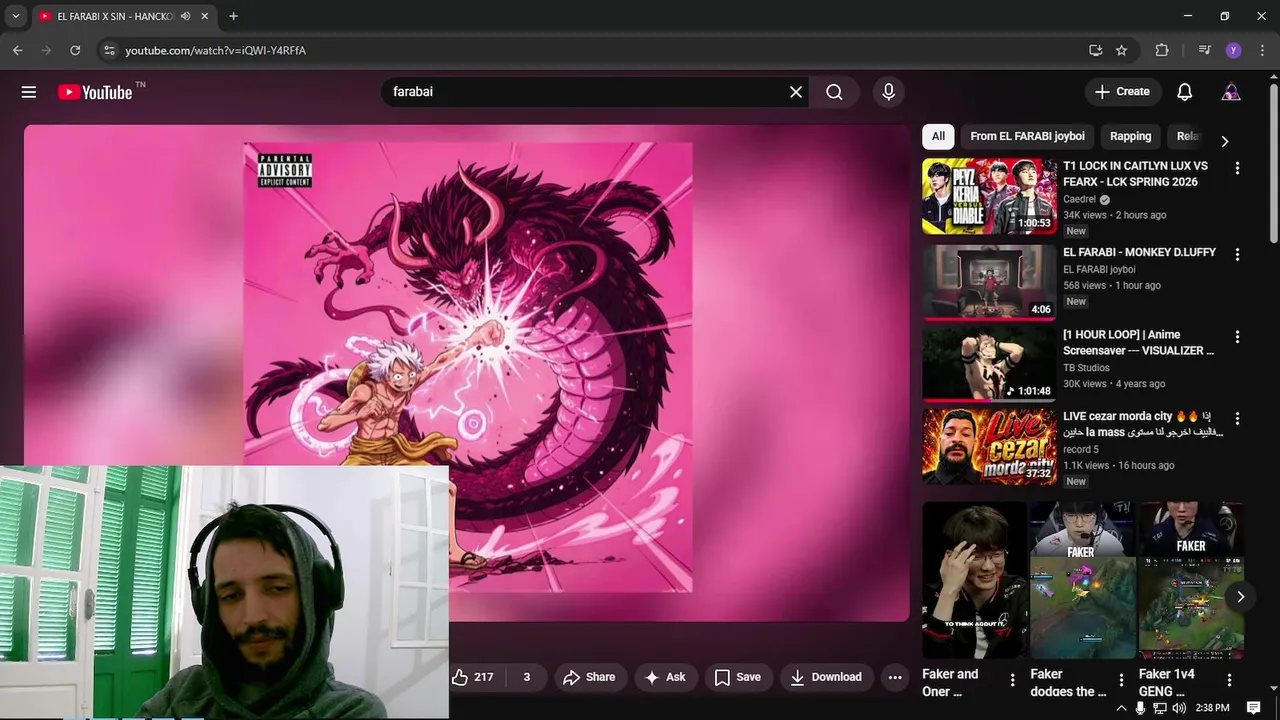The width and height of the screenshot is (1280, 720).
Task: Reload the page
Action: point(75,50)
